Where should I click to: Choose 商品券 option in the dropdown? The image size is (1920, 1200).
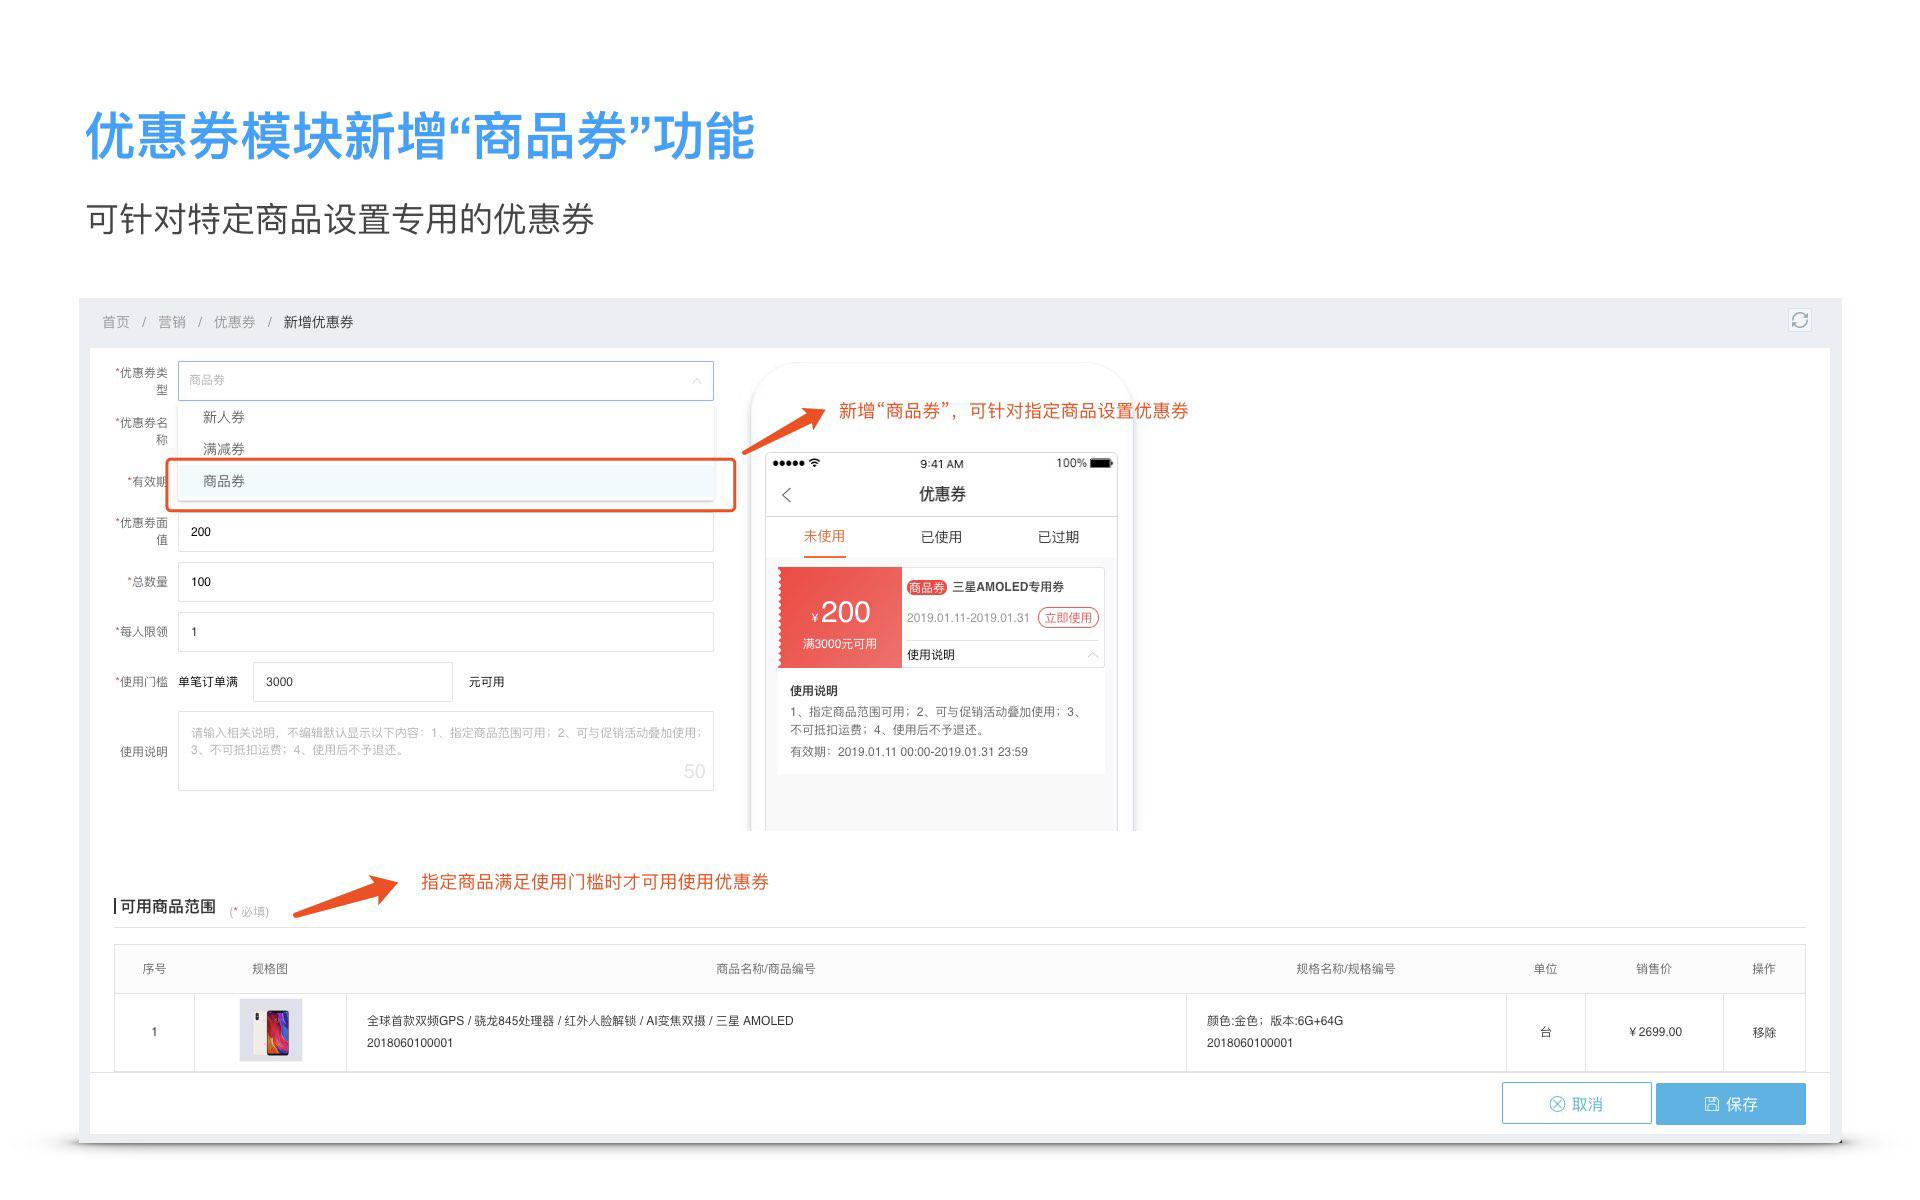coord(224,481)
